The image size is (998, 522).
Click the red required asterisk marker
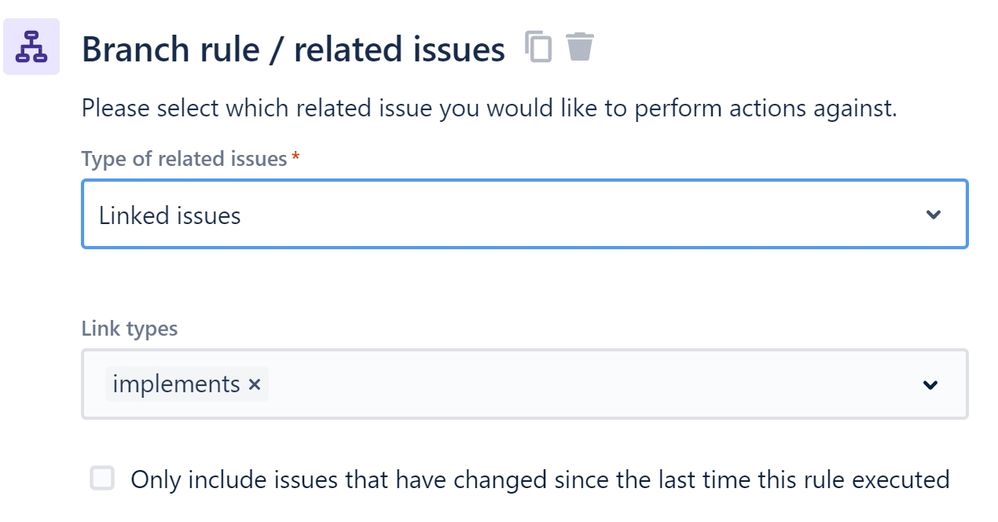point(295,158)
